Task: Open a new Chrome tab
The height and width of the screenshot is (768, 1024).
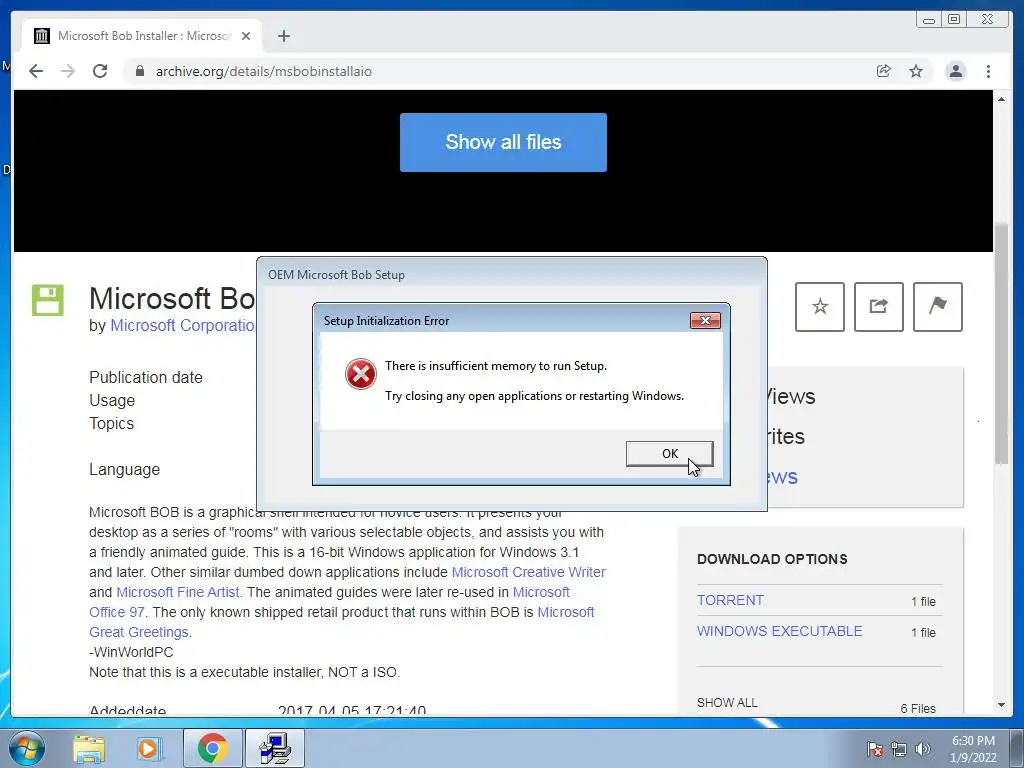Action: (283, 36)
